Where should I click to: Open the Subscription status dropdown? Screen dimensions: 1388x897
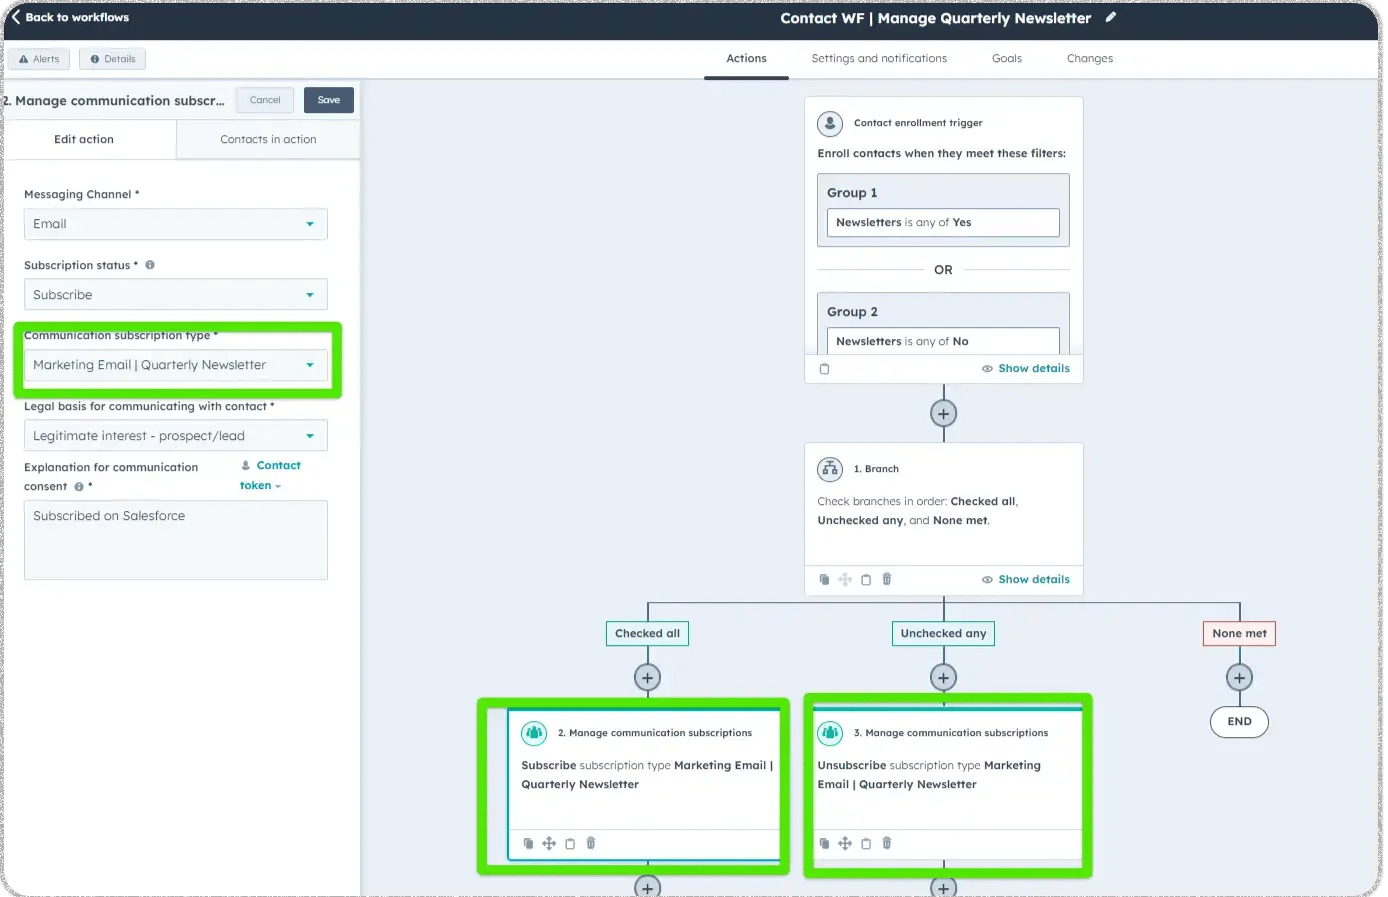[x=175, y=294]
